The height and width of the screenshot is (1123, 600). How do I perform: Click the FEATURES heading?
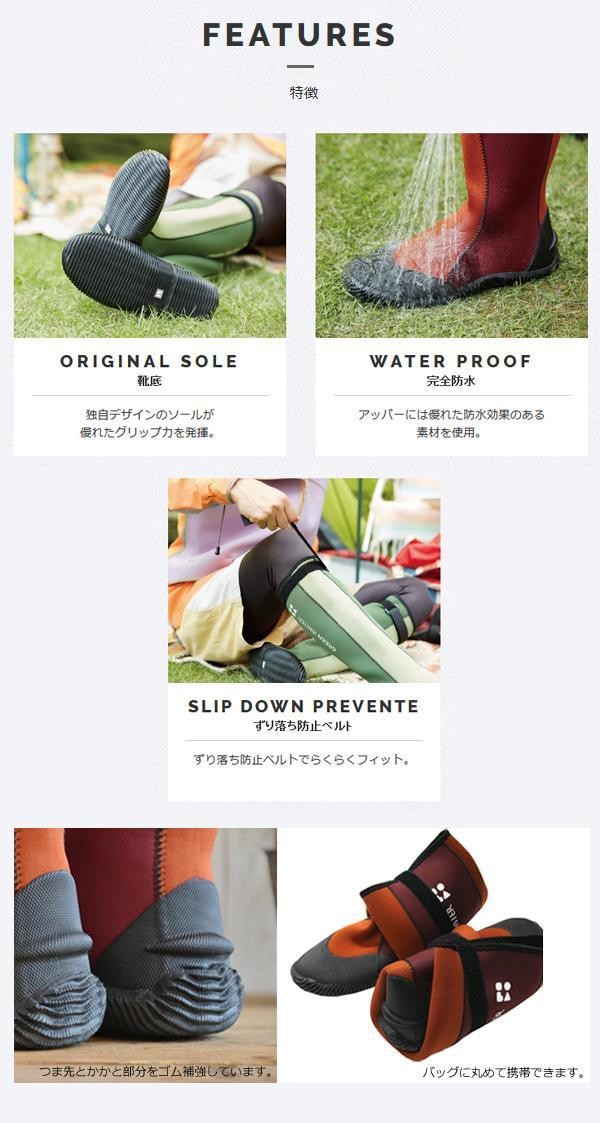click(299, 34)
